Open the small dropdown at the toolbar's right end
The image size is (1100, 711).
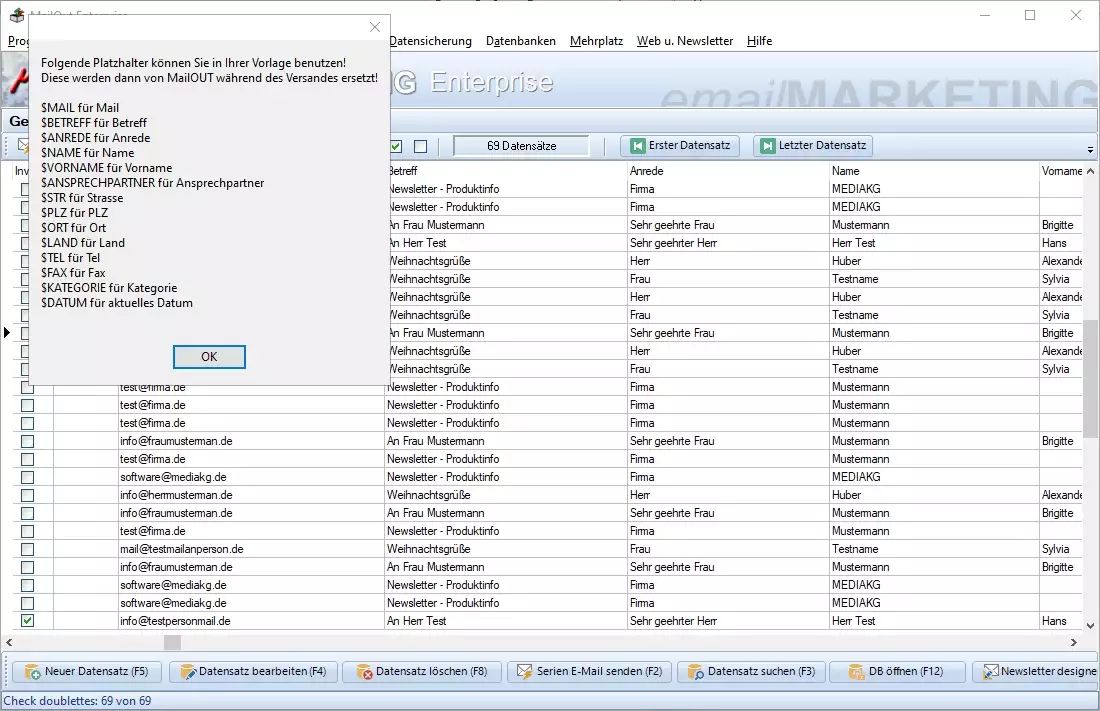point(1092,150)
